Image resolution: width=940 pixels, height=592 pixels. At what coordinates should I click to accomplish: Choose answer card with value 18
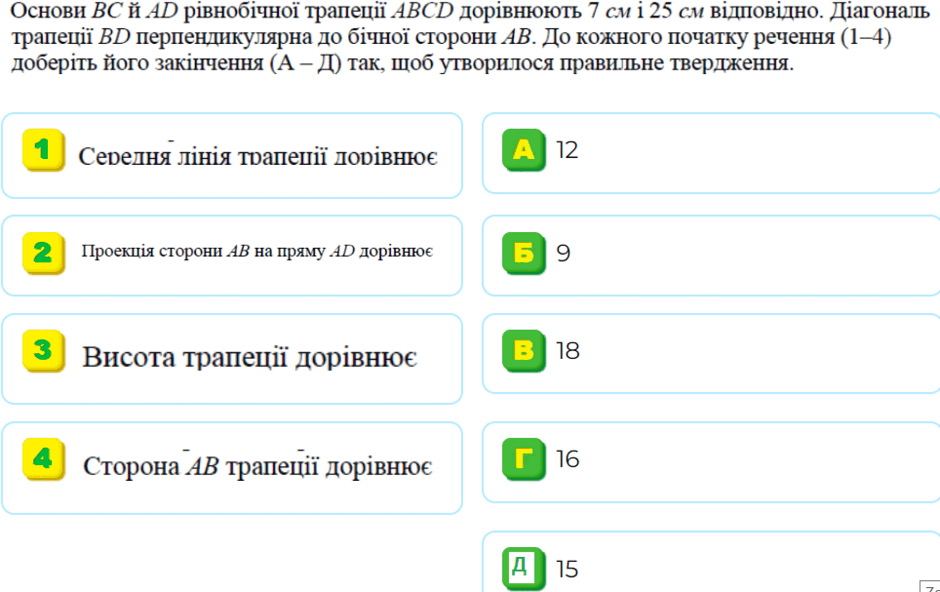click(711, 354)
